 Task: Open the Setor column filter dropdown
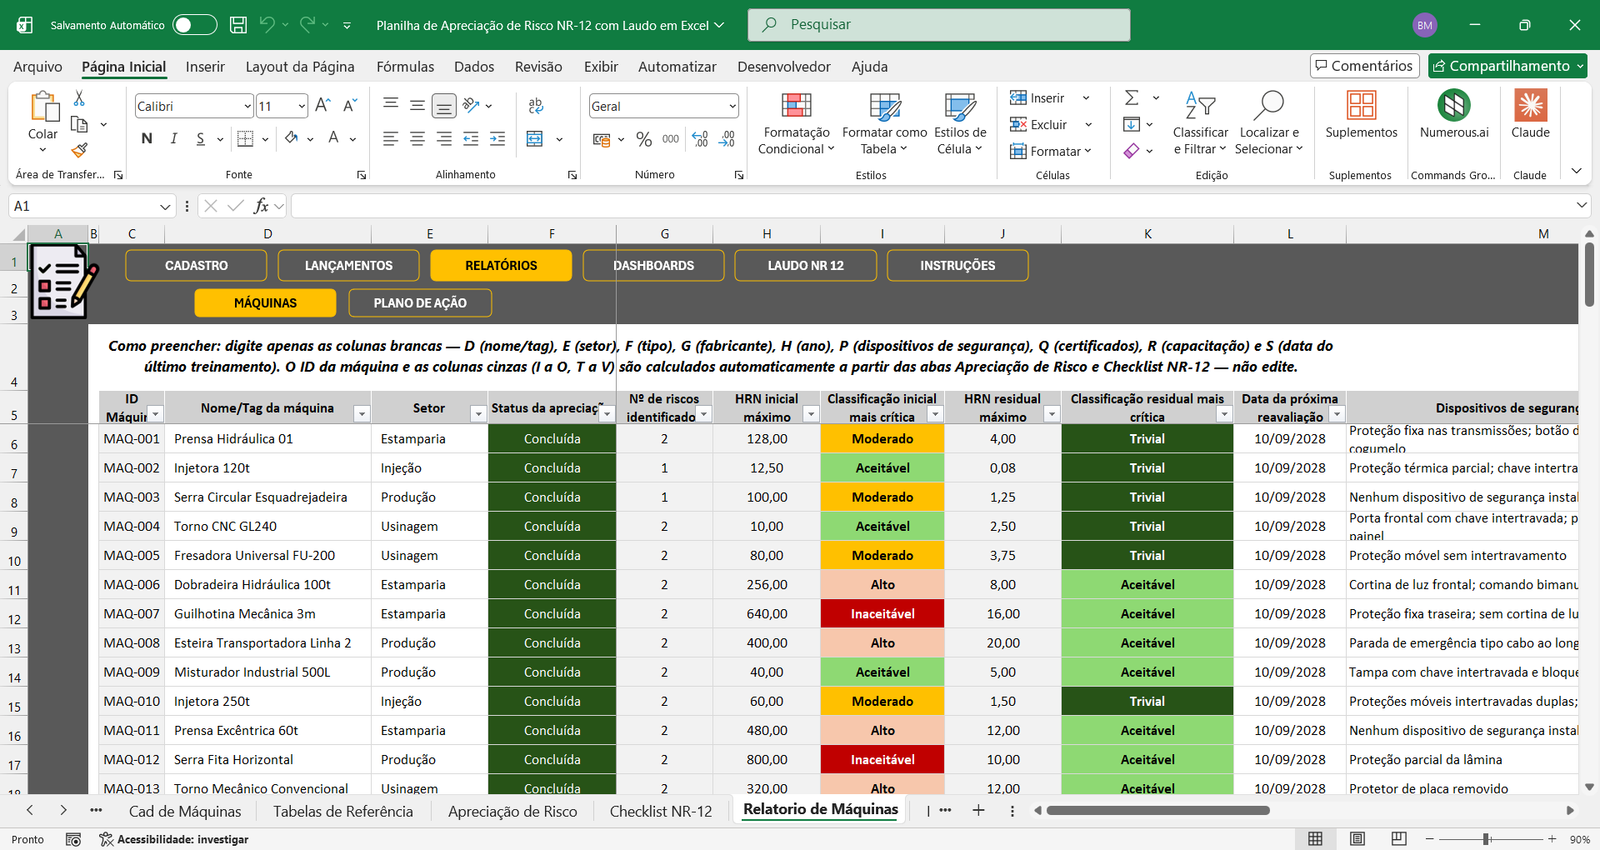[478, 413]
